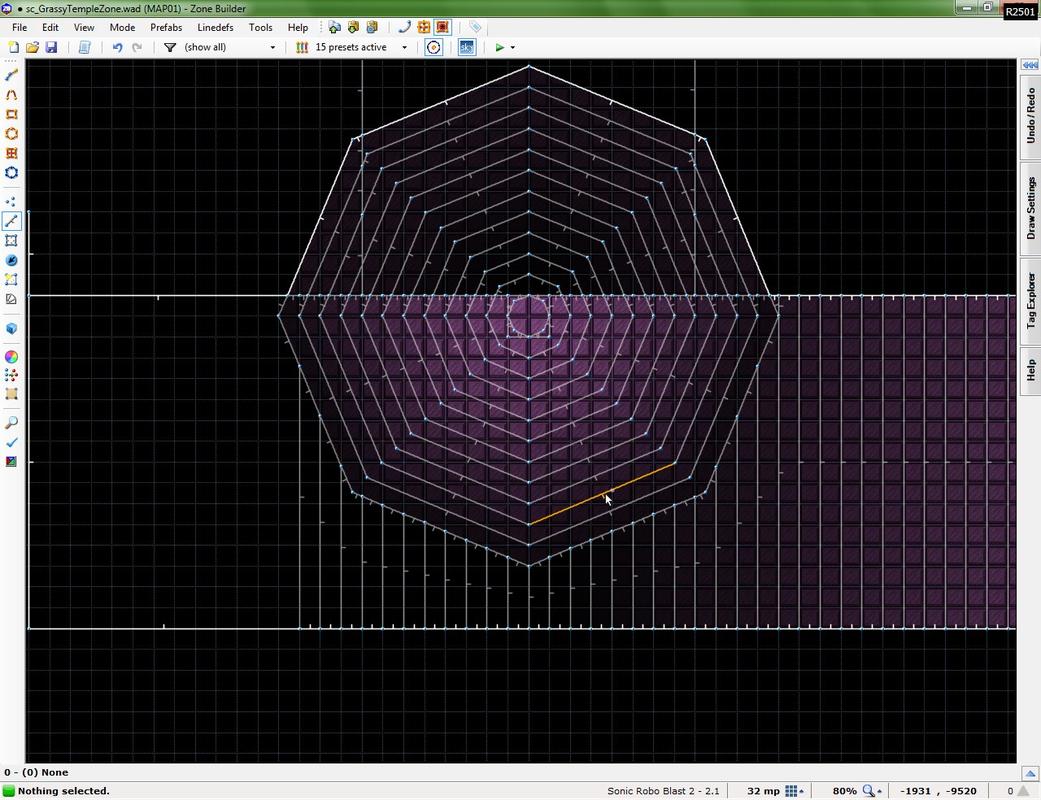Toggle the highlighted red merge-geometry button
The width and height of the screenshot is (1041, 800).
click(x=442, y=27)
